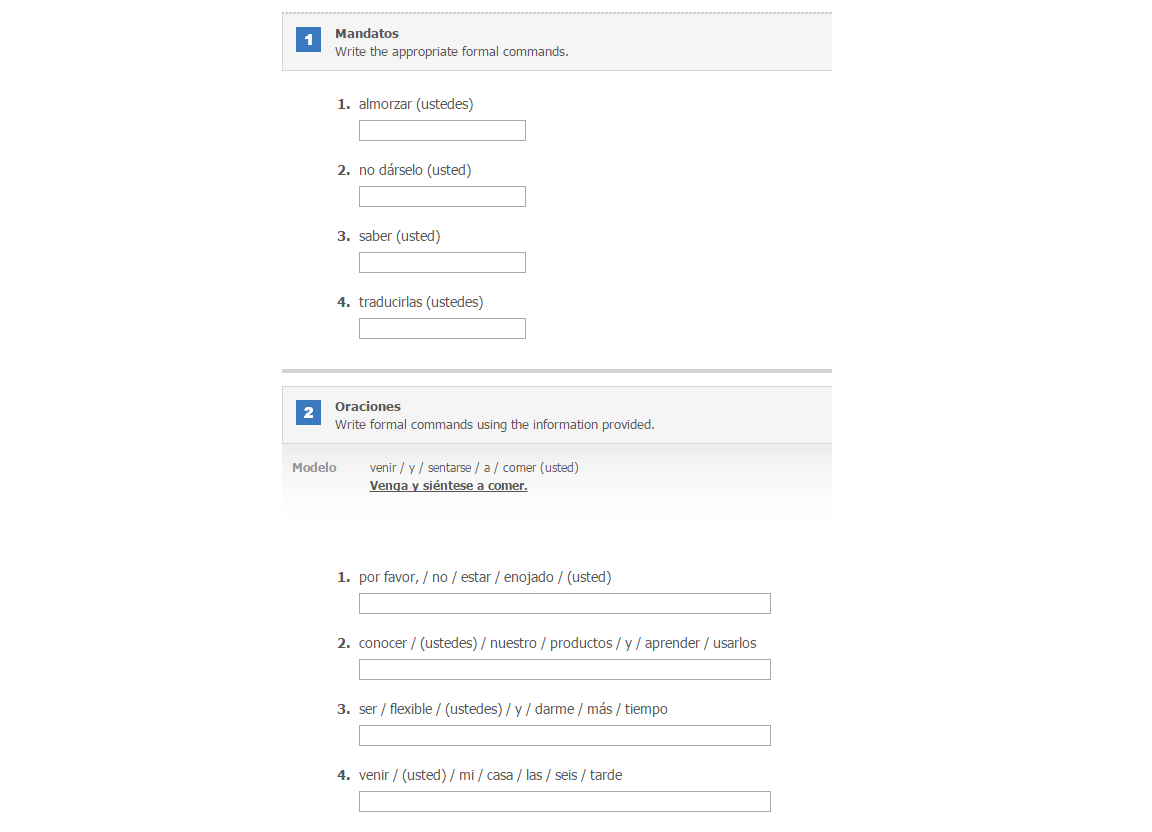
Task: Focus the conocer / nuestro / productos answer box
Action: pyautogui.click(x=565, y=670)
